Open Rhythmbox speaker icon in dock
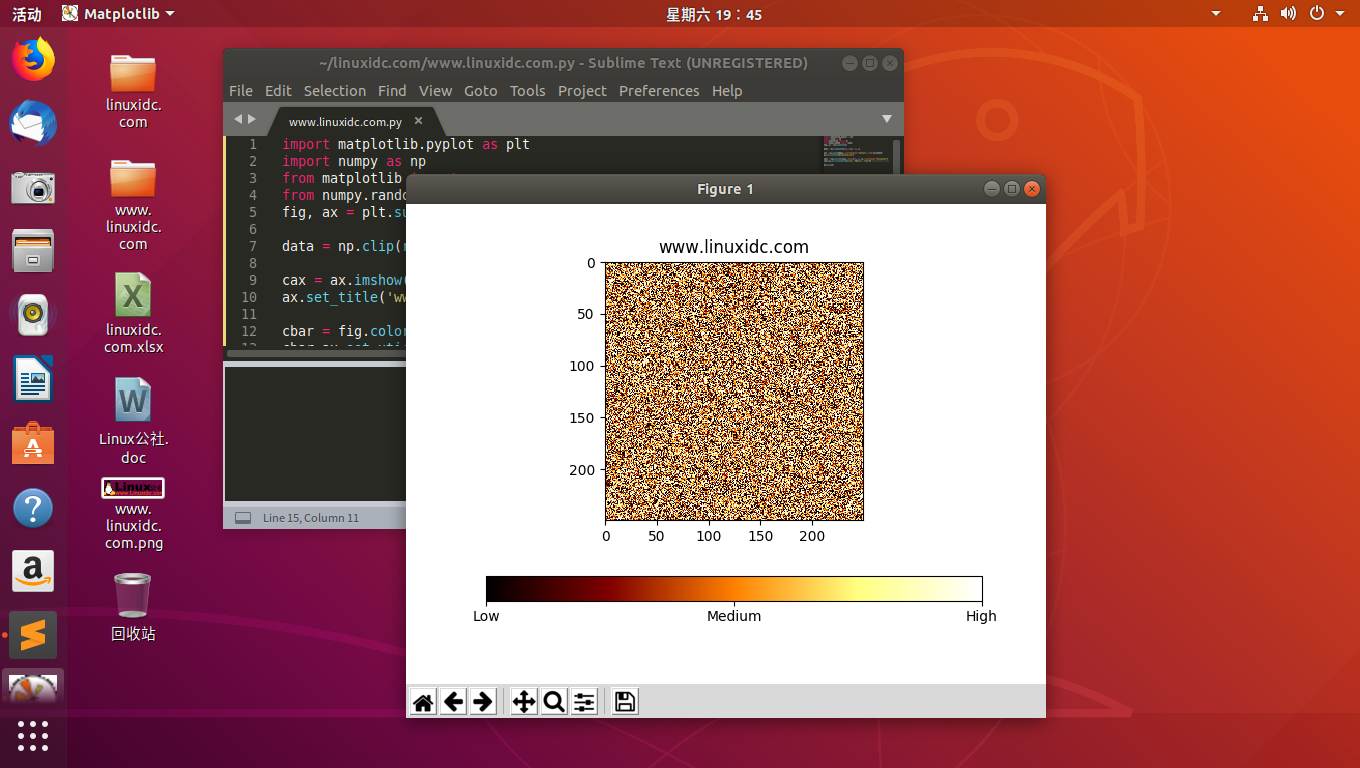Screen dimensions: 1360x768 [x=33, y=315]
